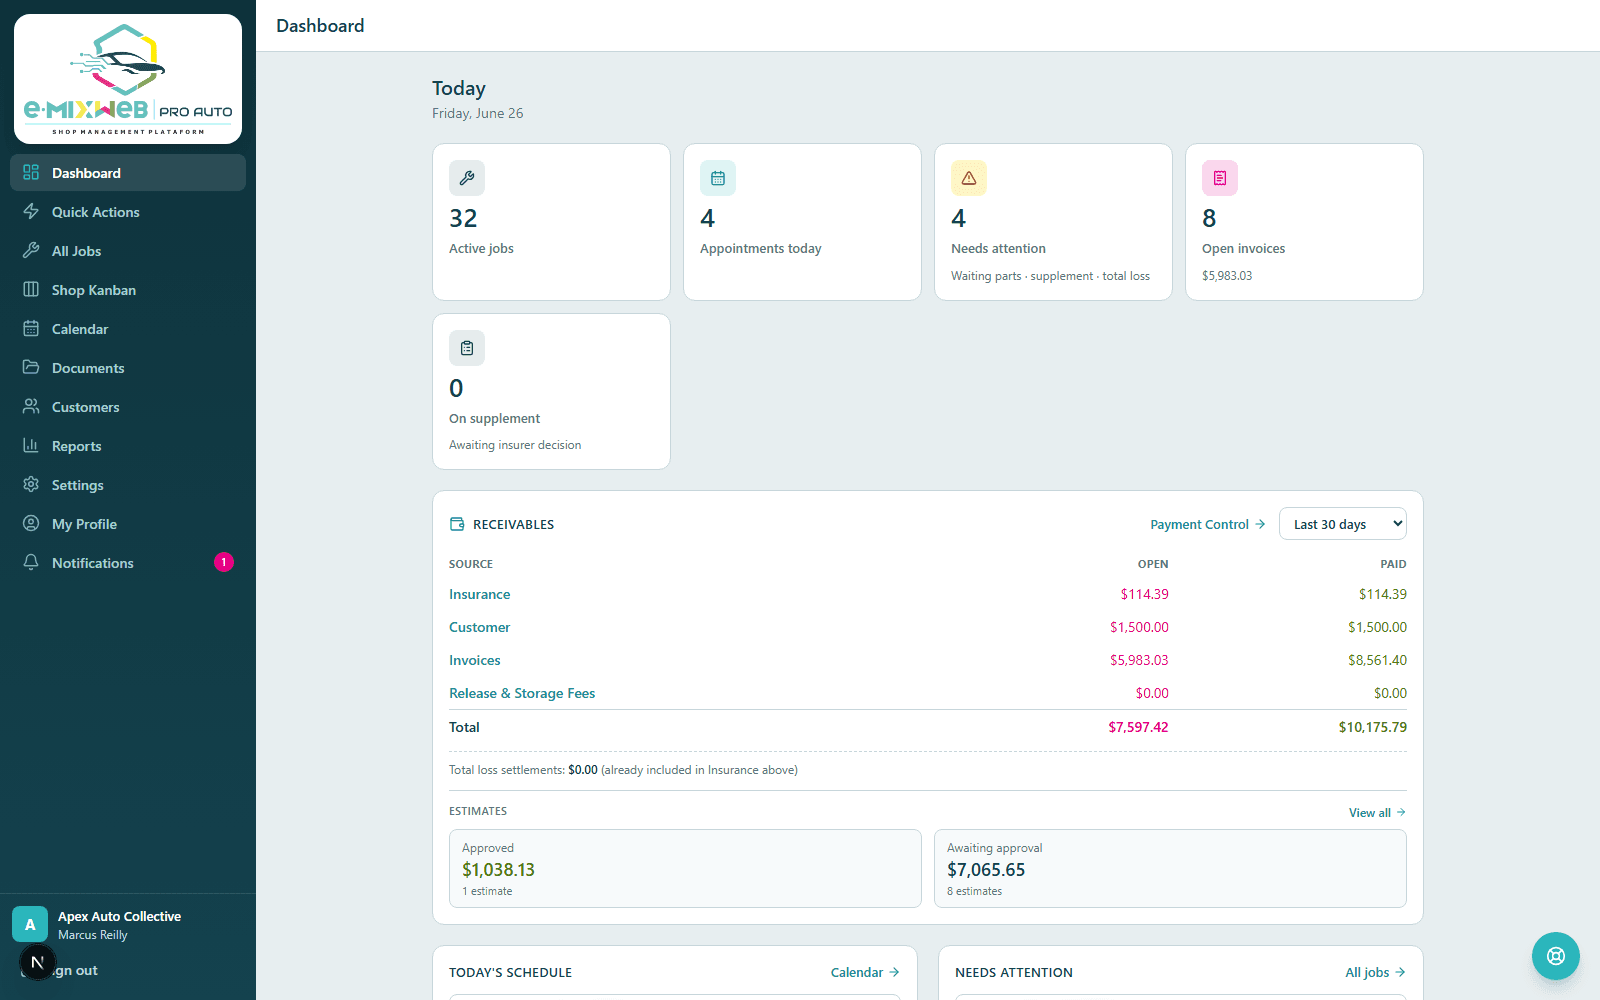The width and height of the screenshot is (1600, 1000).
Task: Click the All Jobs wrench icon
Action: 31,250
